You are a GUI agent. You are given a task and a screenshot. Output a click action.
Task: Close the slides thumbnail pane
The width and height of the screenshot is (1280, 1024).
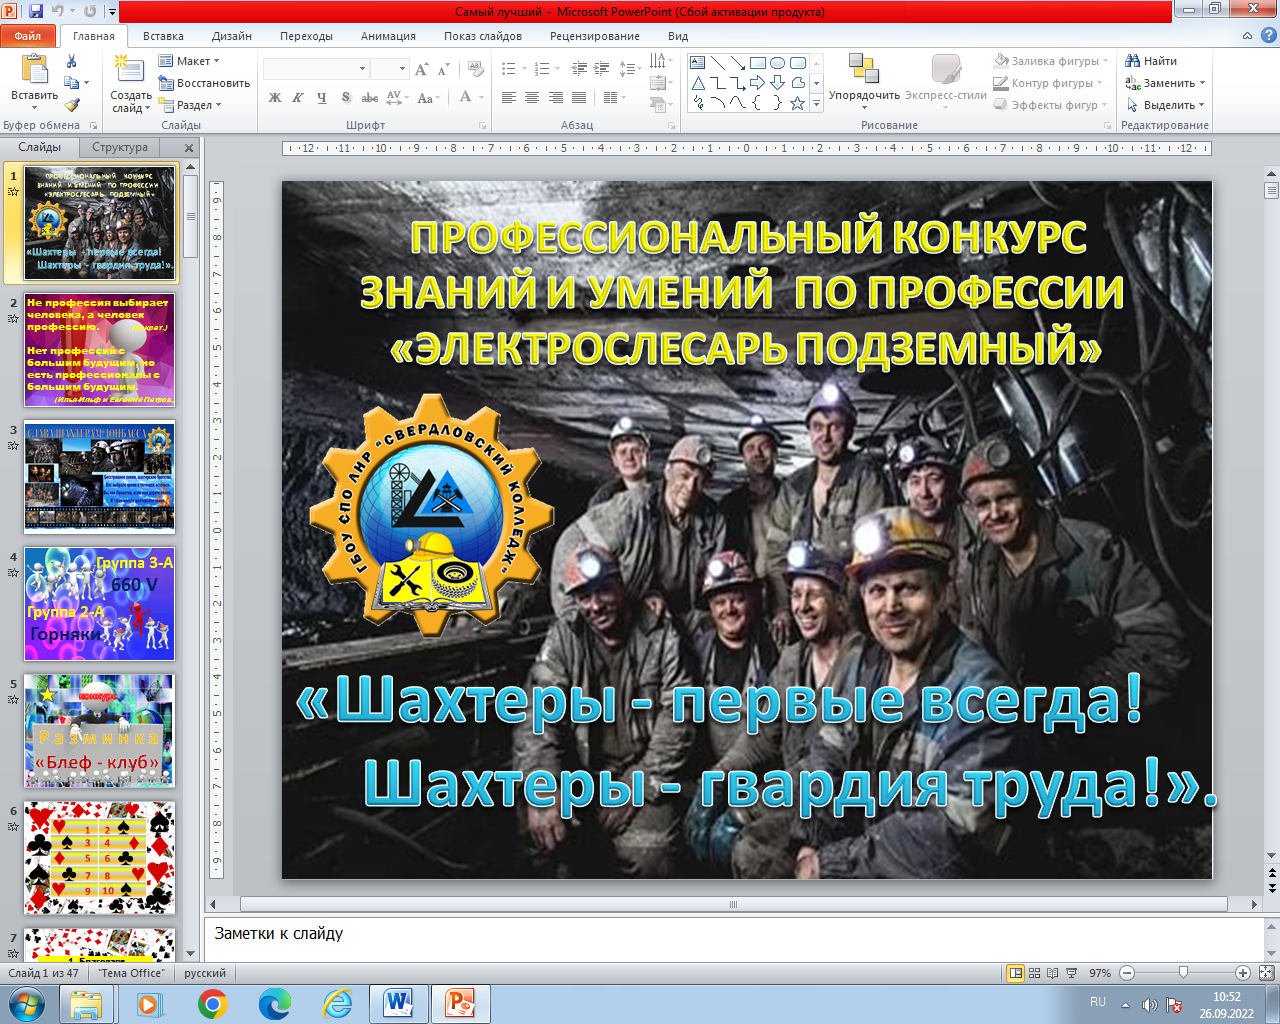point(189,147)
